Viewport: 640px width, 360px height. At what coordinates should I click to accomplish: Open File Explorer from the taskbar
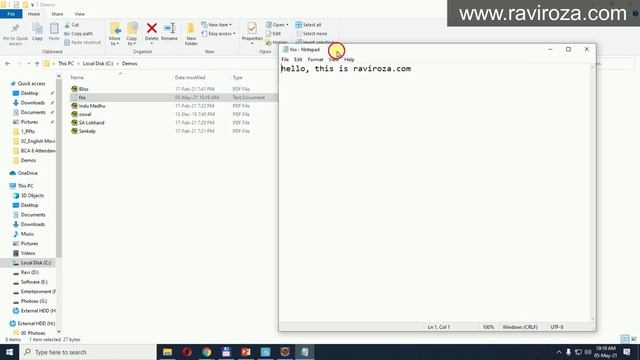tap(167, 352)
